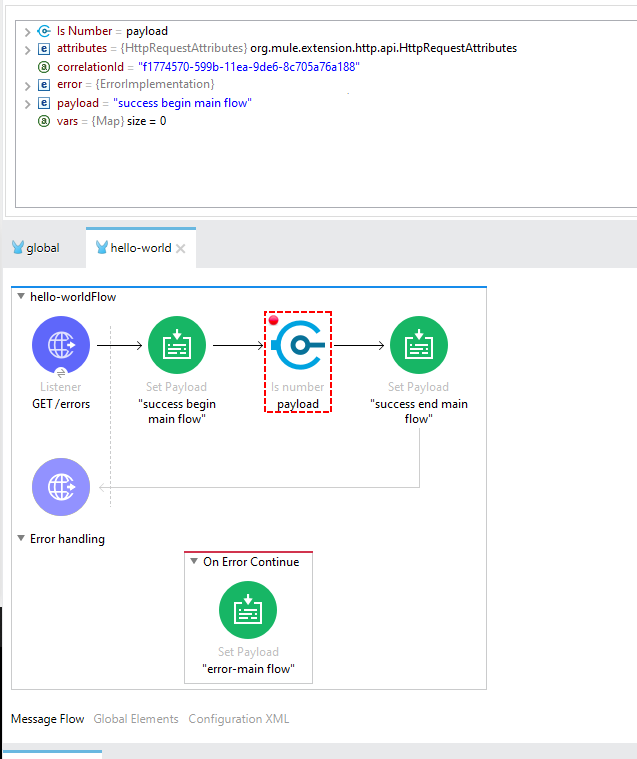Screen dimensions: 637x759
Task: Click the Mule icon on global tab
Action: (18, 247)
